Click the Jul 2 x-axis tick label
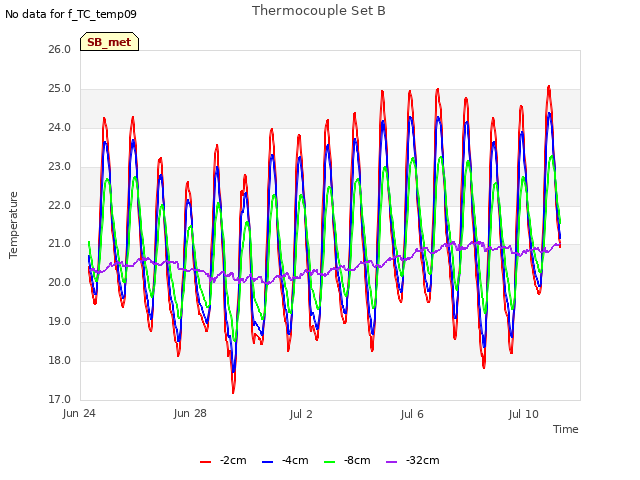 (x=301, y=414)
